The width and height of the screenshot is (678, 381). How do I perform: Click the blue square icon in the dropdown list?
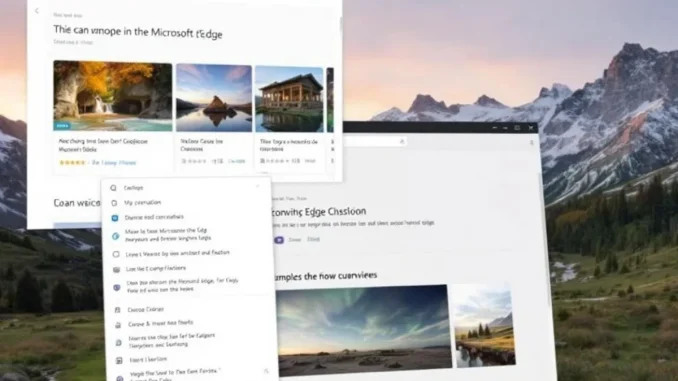click(115, 218)
